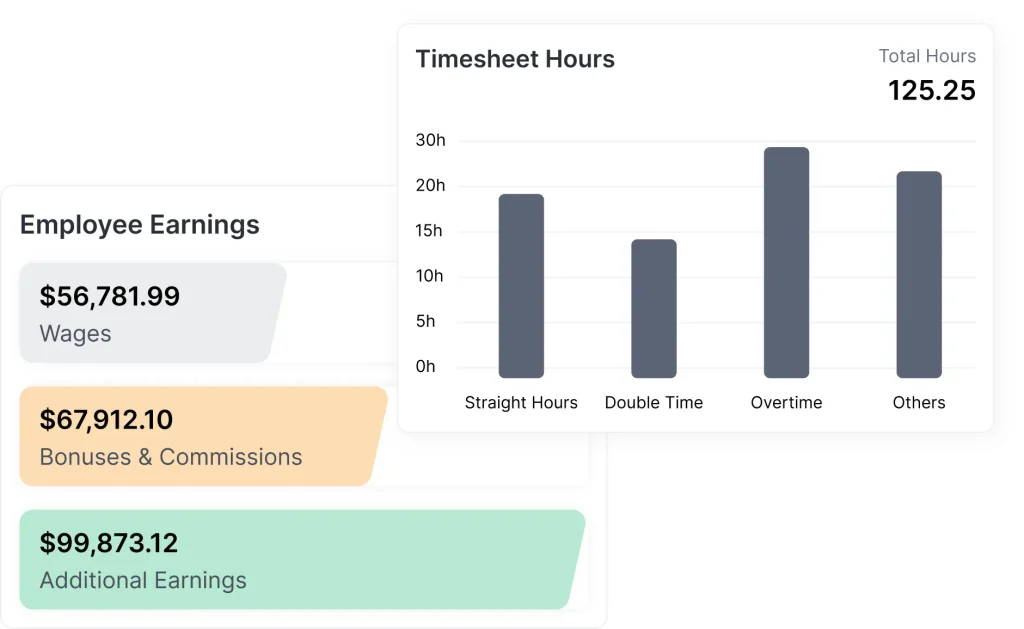Click the $56,781.99 wages amount
The height and width of the screenshot is (629, 1024).
tap(110, 296)
